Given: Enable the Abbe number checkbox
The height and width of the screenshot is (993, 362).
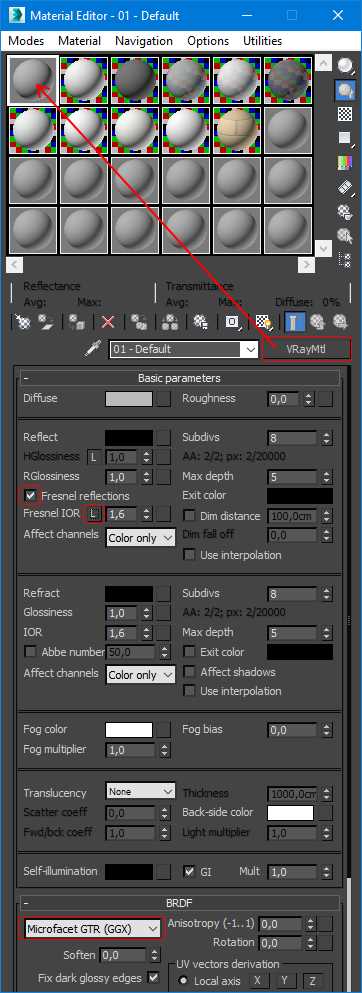Looking at the screenshot, I should pos(30,652).
